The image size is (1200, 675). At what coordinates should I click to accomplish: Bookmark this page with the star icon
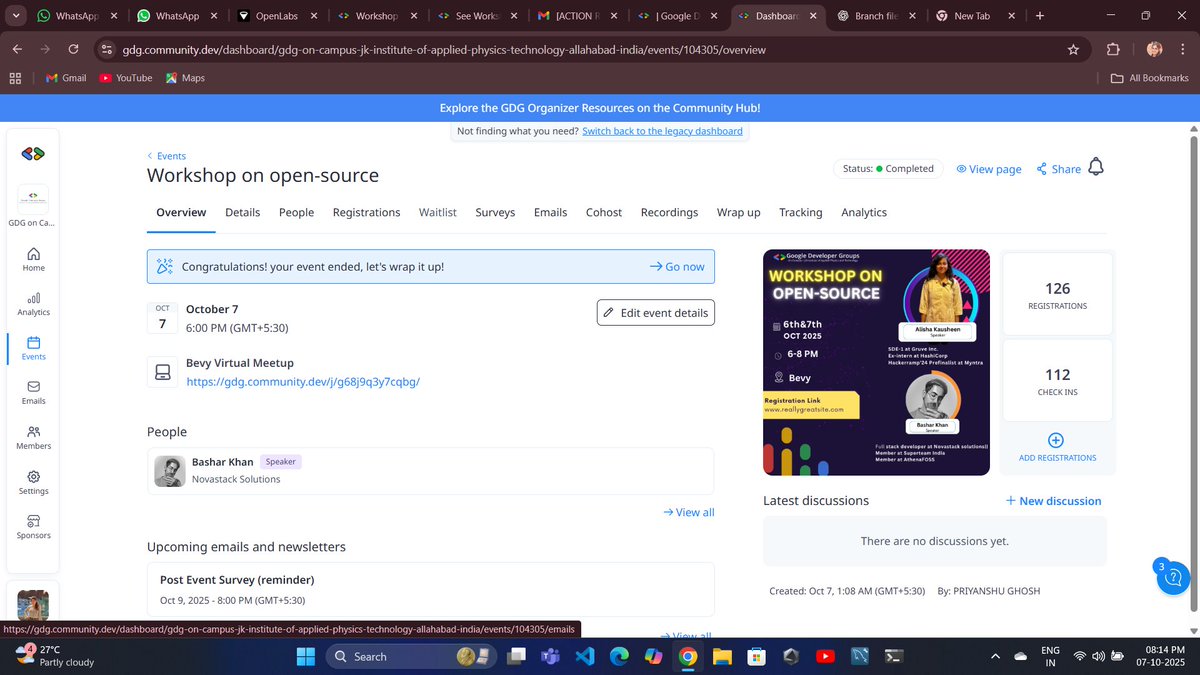1073,49
